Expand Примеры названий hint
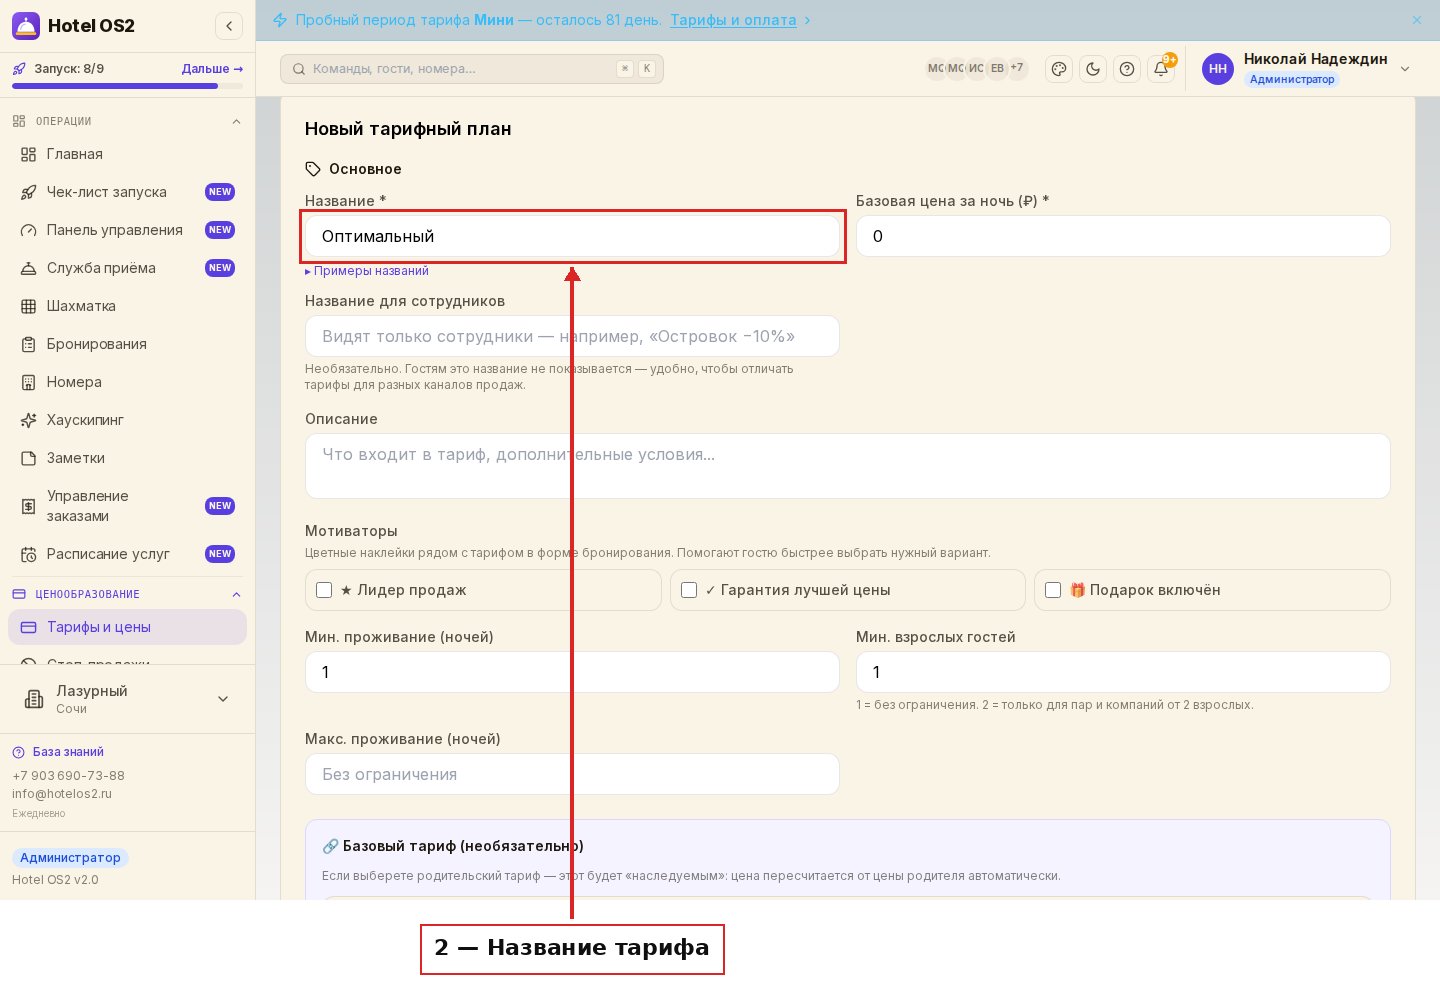The height and width of the screenshot is (998, 1440). pyautogui.click(x=367, y=271)
